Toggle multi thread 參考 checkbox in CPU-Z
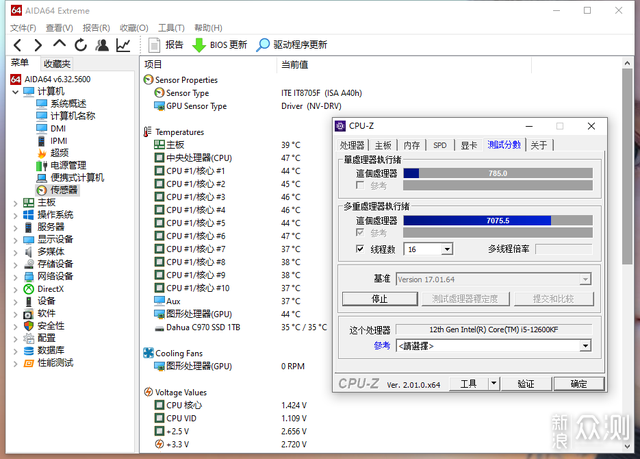Image resolution: width=640 pixels, height=459 pixels. [360, 232]
